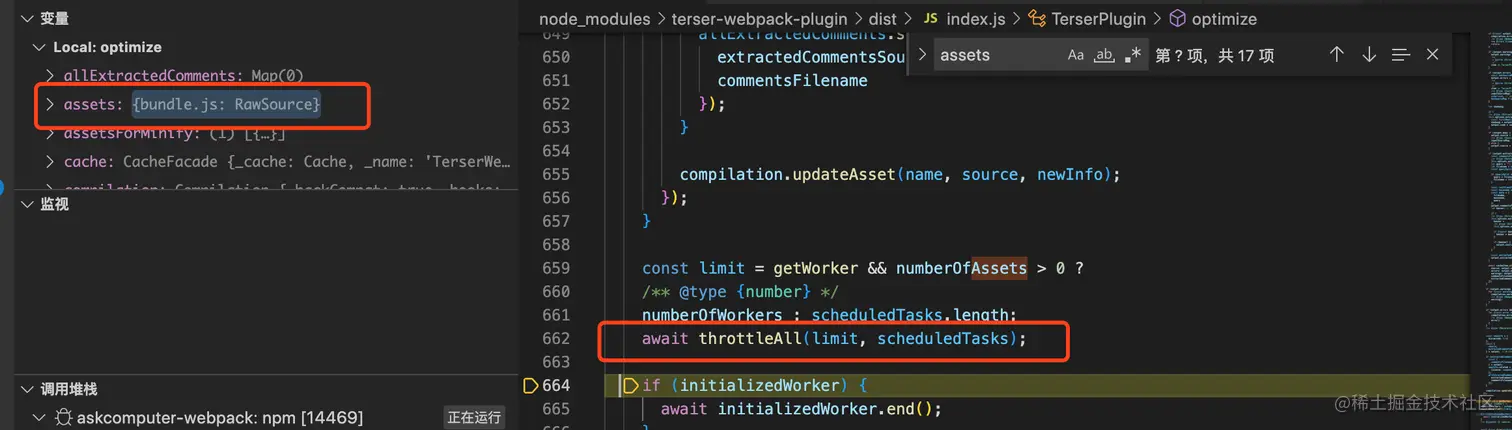This screenshot has height=430, width=1512.
Task: Click the breakpoint arrow at line 664
Action: pos(530,385)
